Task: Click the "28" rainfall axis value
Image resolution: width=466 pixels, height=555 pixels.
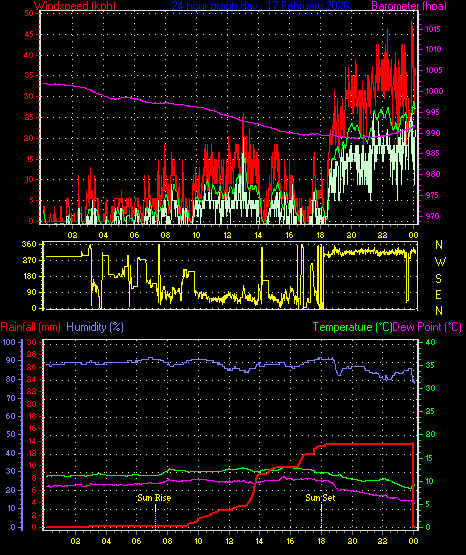Action: 32,355
